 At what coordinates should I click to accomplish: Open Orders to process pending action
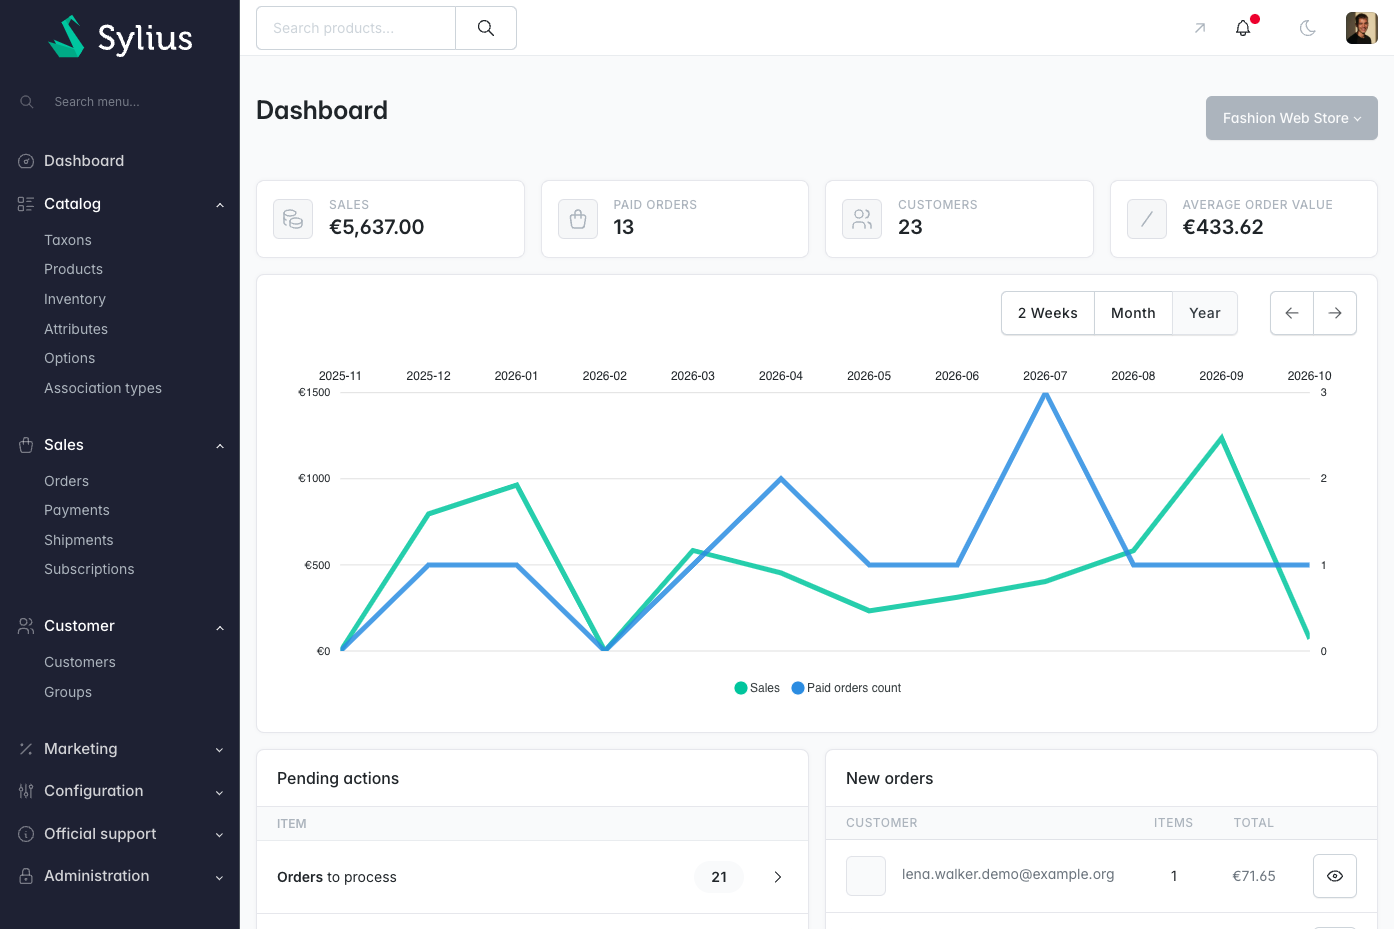(x=532, y=877)
